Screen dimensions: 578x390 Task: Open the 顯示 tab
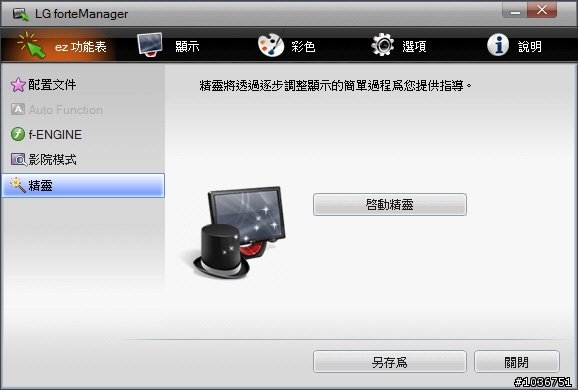pos(169,46)
